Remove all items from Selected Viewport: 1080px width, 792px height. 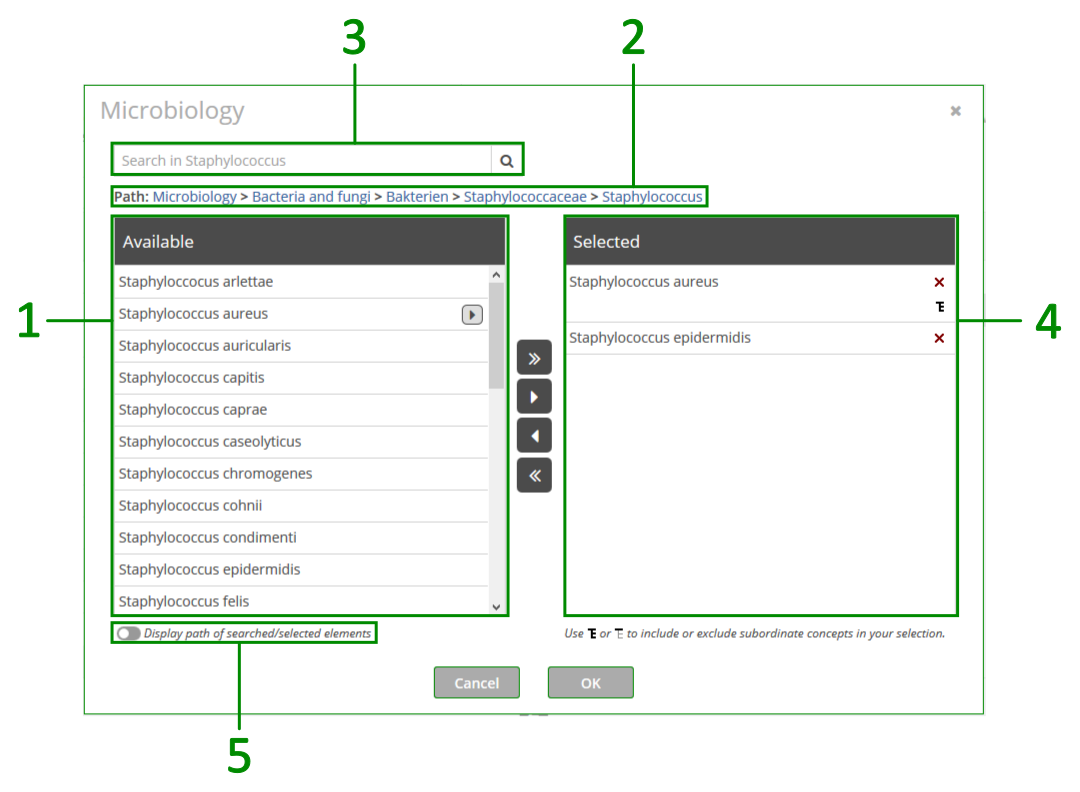tap(534, 475)
